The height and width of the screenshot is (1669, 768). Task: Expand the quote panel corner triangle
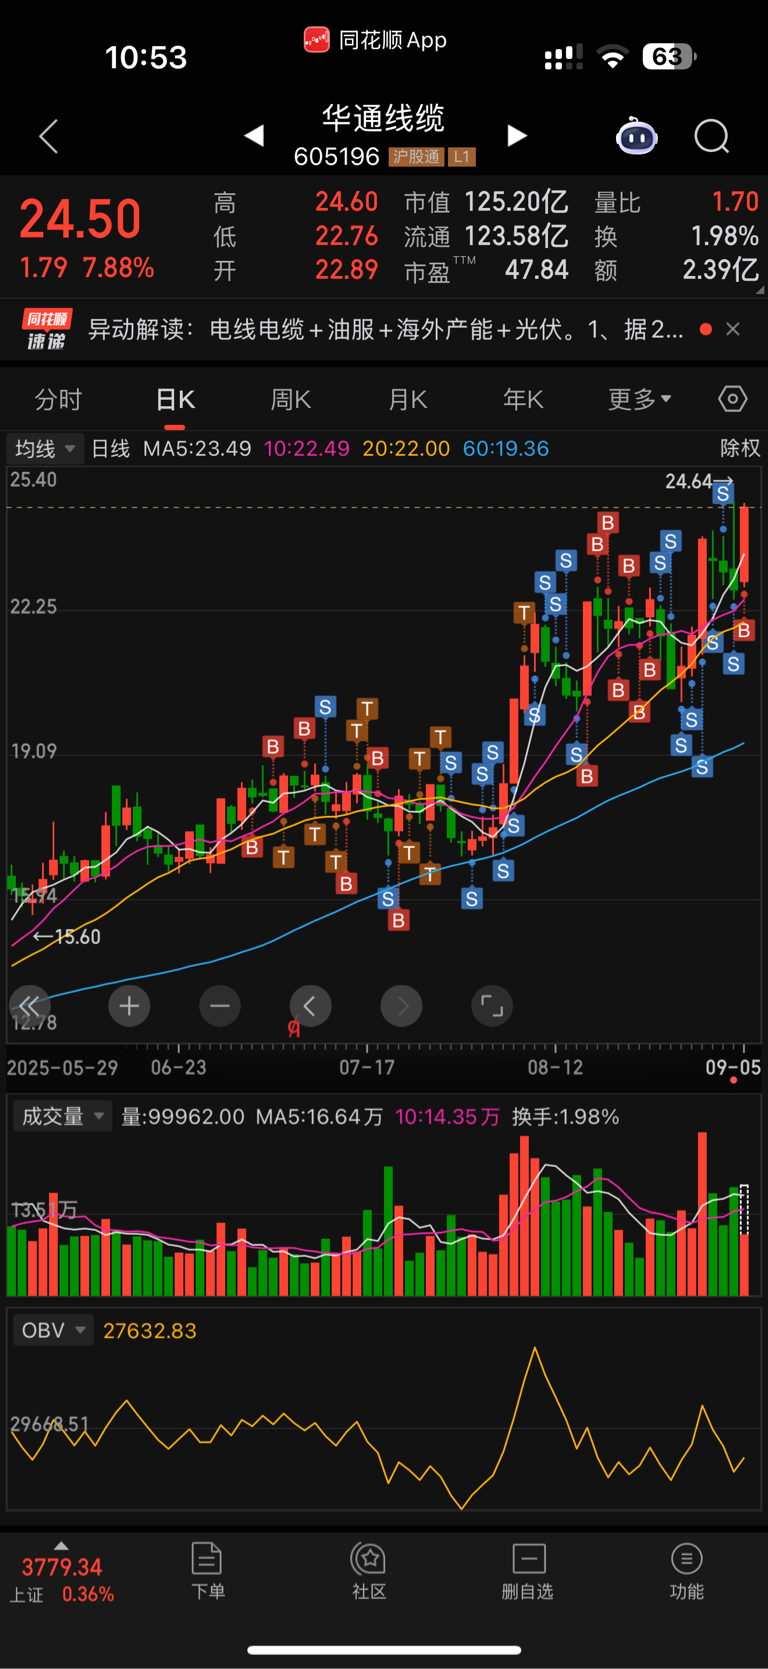point(761,291)
